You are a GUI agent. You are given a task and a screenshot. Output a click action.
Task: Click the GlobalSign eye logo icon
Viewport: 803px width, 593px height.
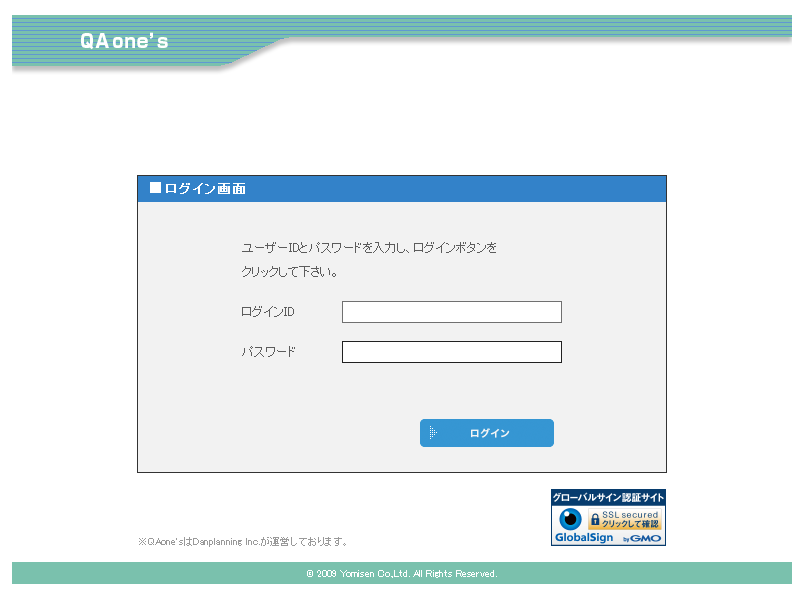point(570,519)
